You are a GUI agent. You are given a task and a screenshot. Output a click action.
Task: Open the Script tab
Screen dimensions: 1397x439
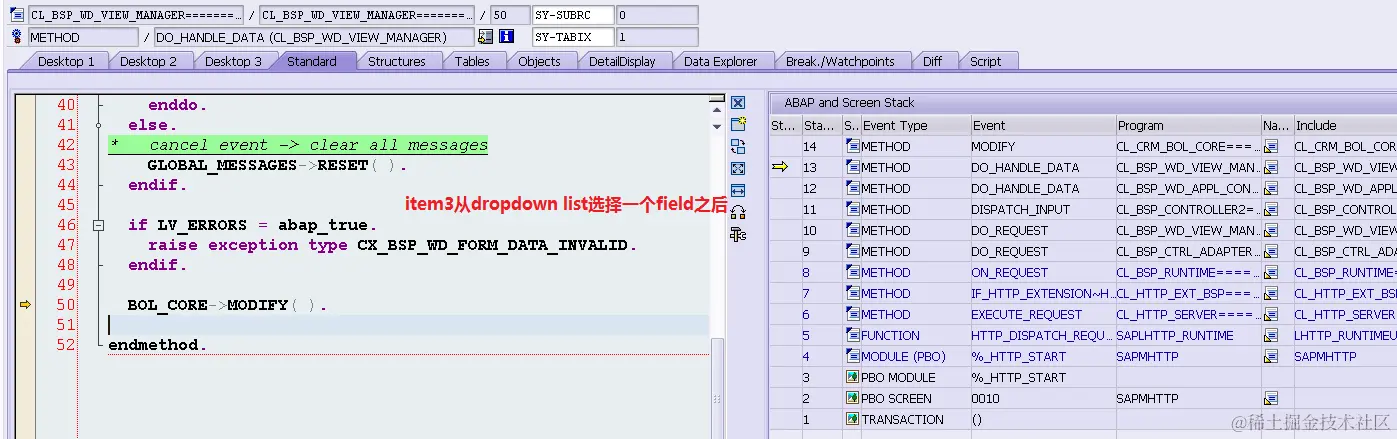985,61
